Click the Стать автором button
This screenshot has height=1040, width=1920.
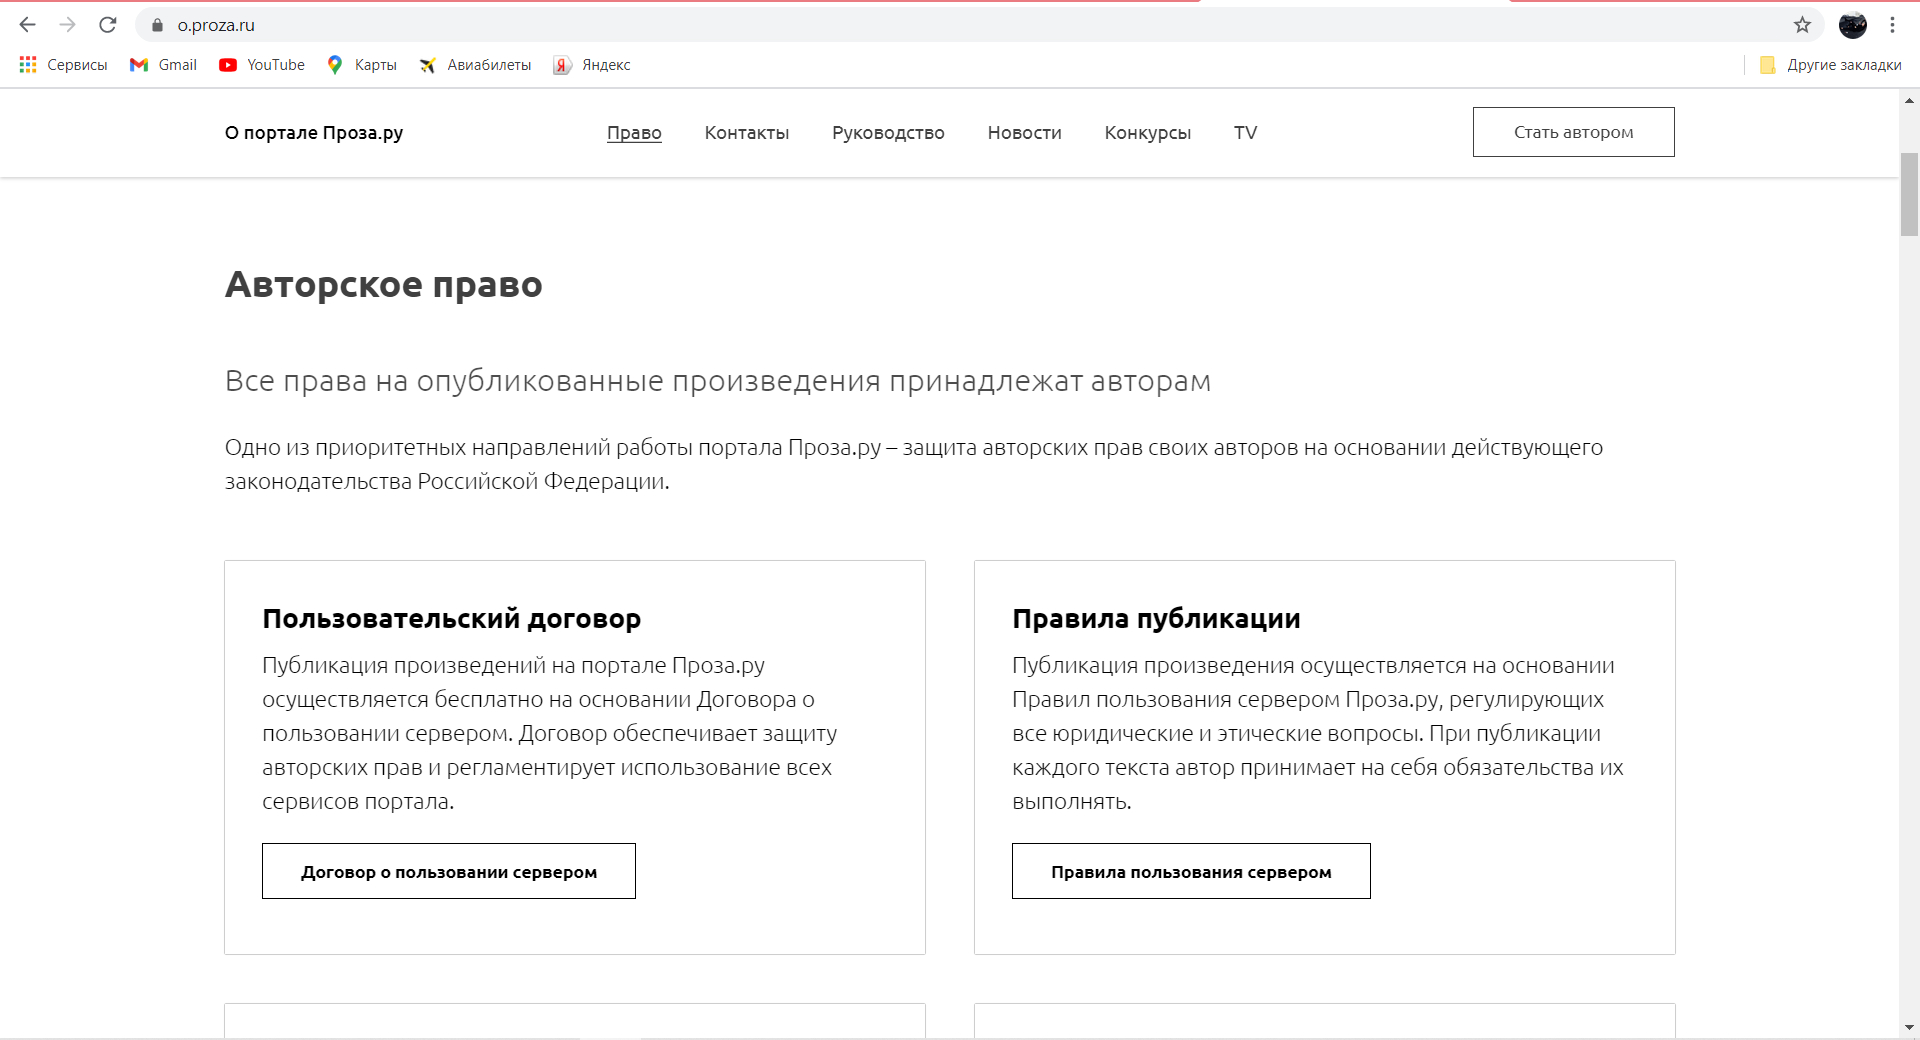tap(1573, 132)
